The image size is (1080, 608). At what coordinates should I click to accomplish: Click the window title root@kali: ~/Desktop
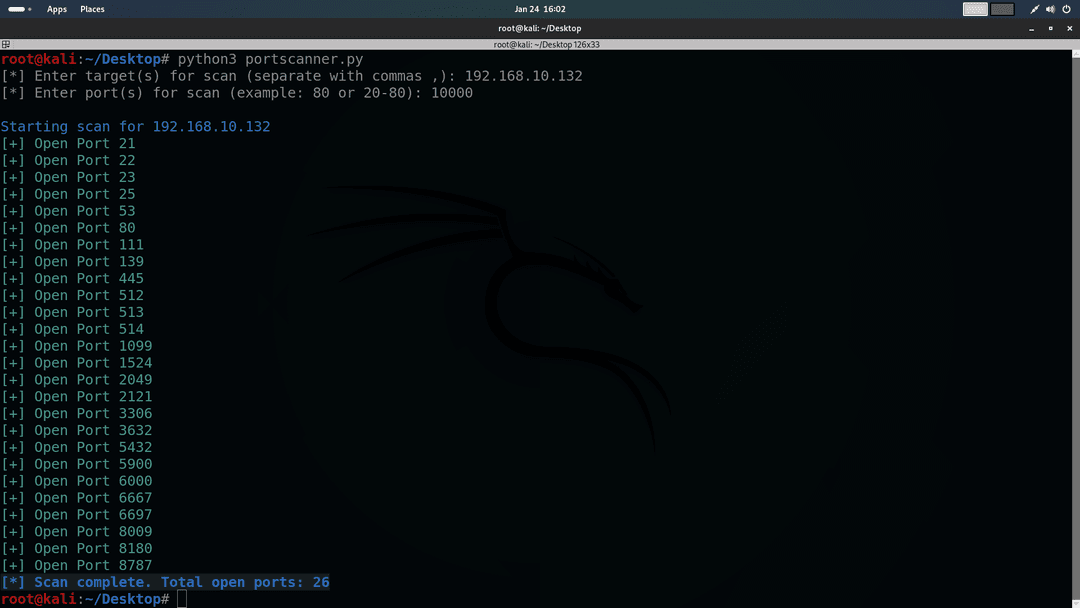coord(540,28)
